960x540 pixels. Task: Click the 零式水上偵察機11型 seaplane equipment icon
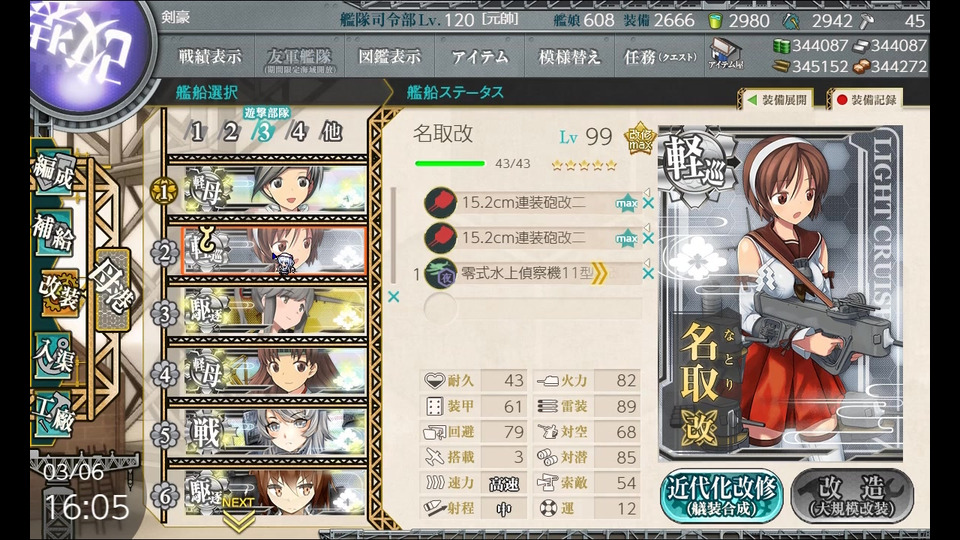440,274
